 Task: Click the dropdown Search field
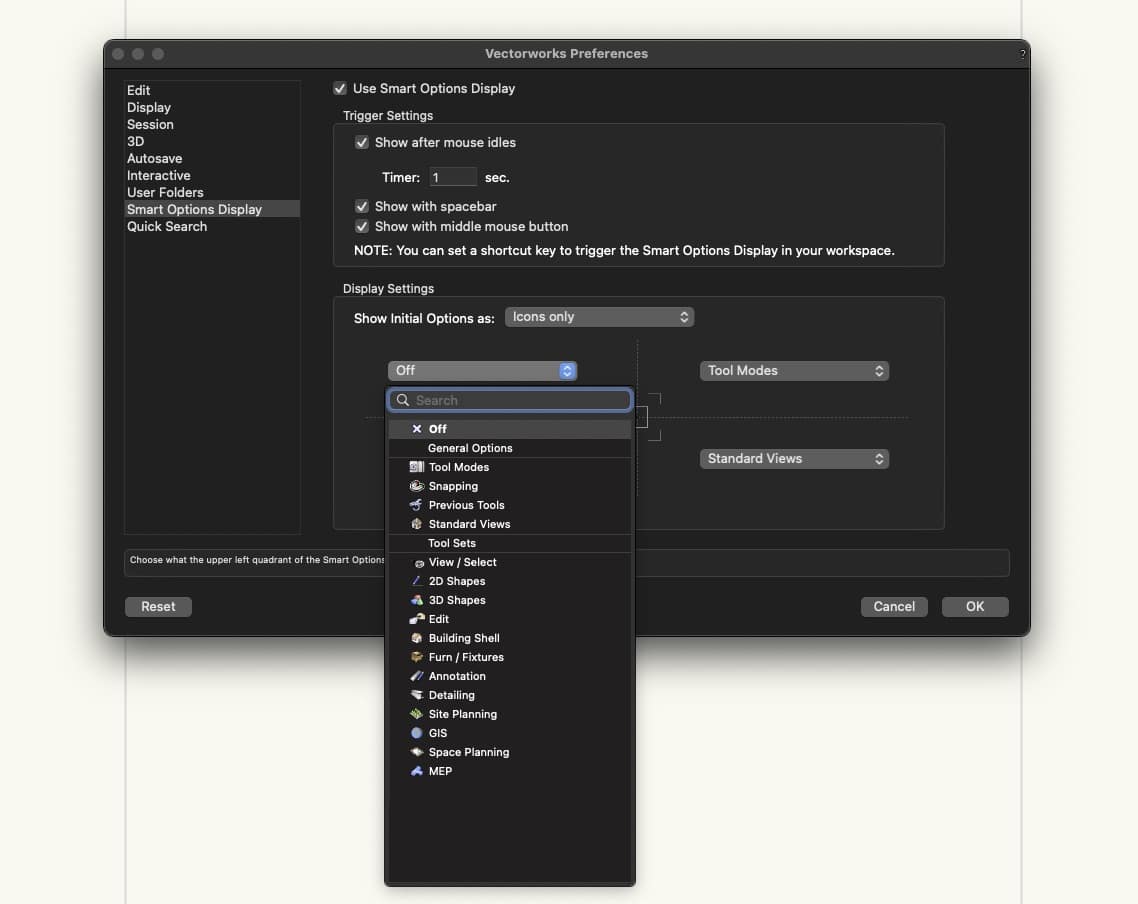point(509,400)
